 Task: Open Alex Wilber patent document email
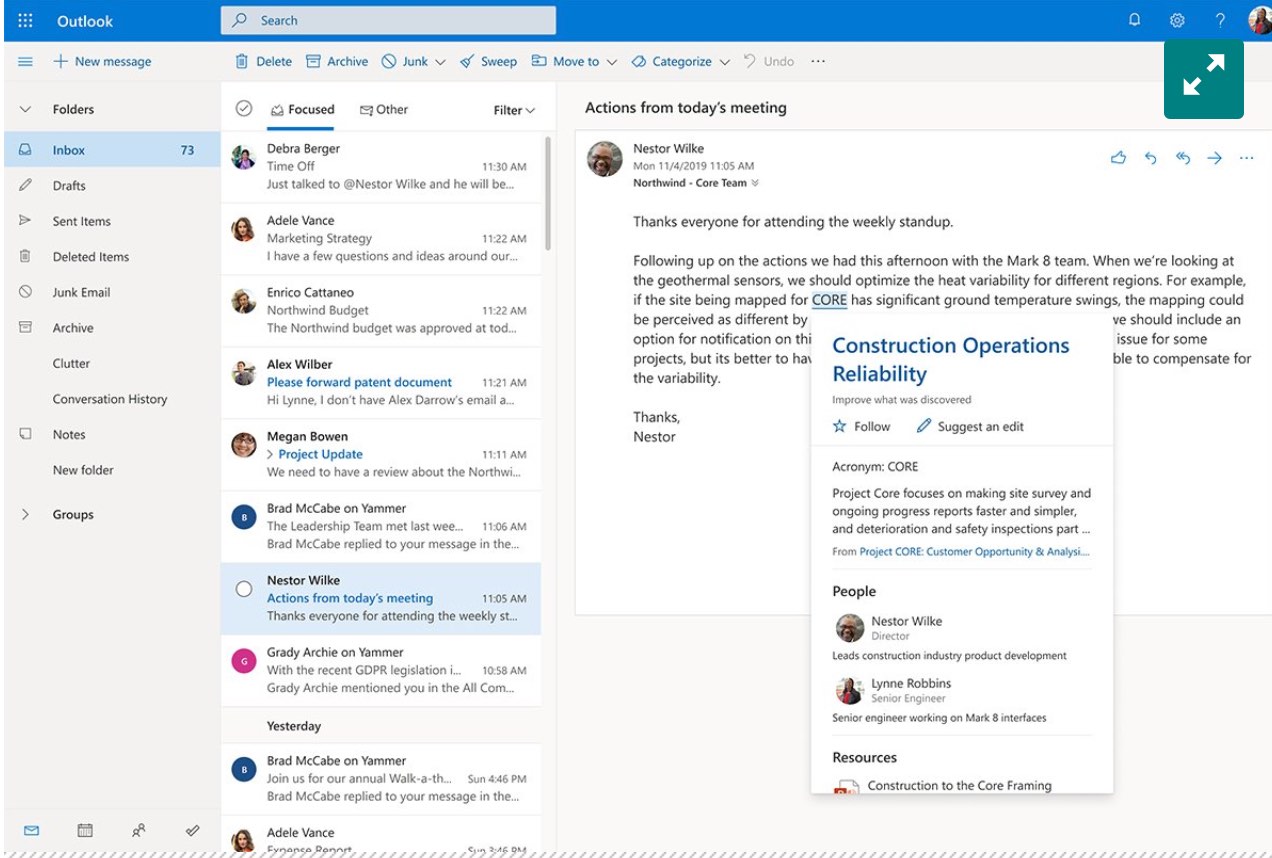pos(381,383)
